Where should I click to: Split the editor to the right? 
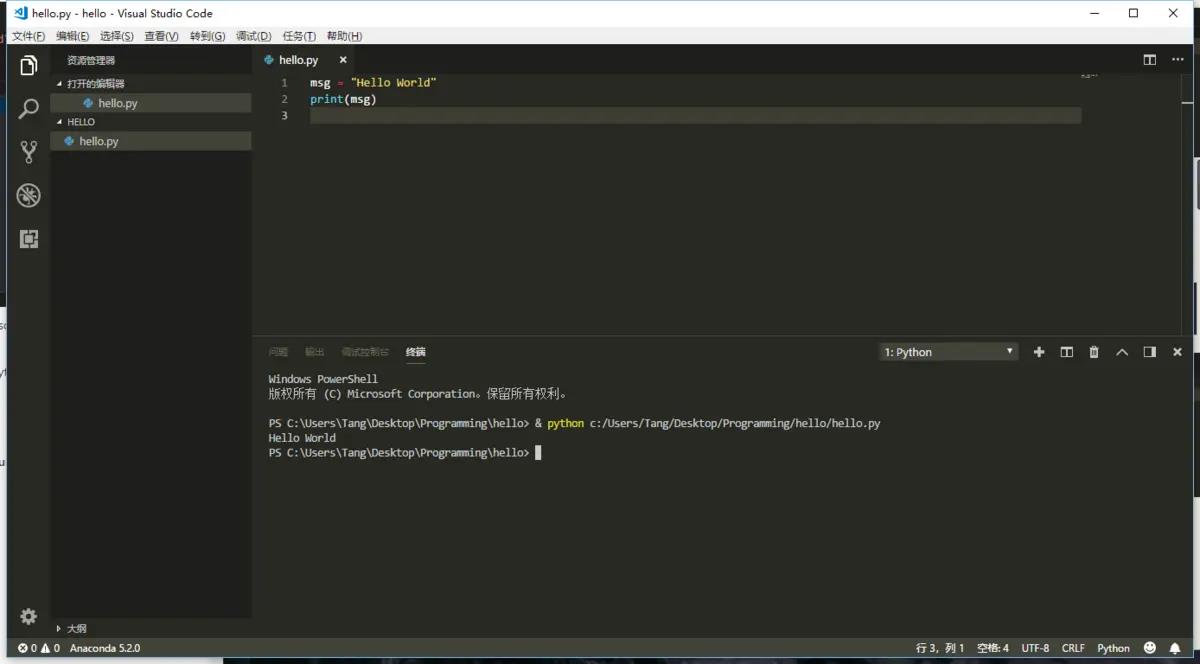(x=1150, y=60)
